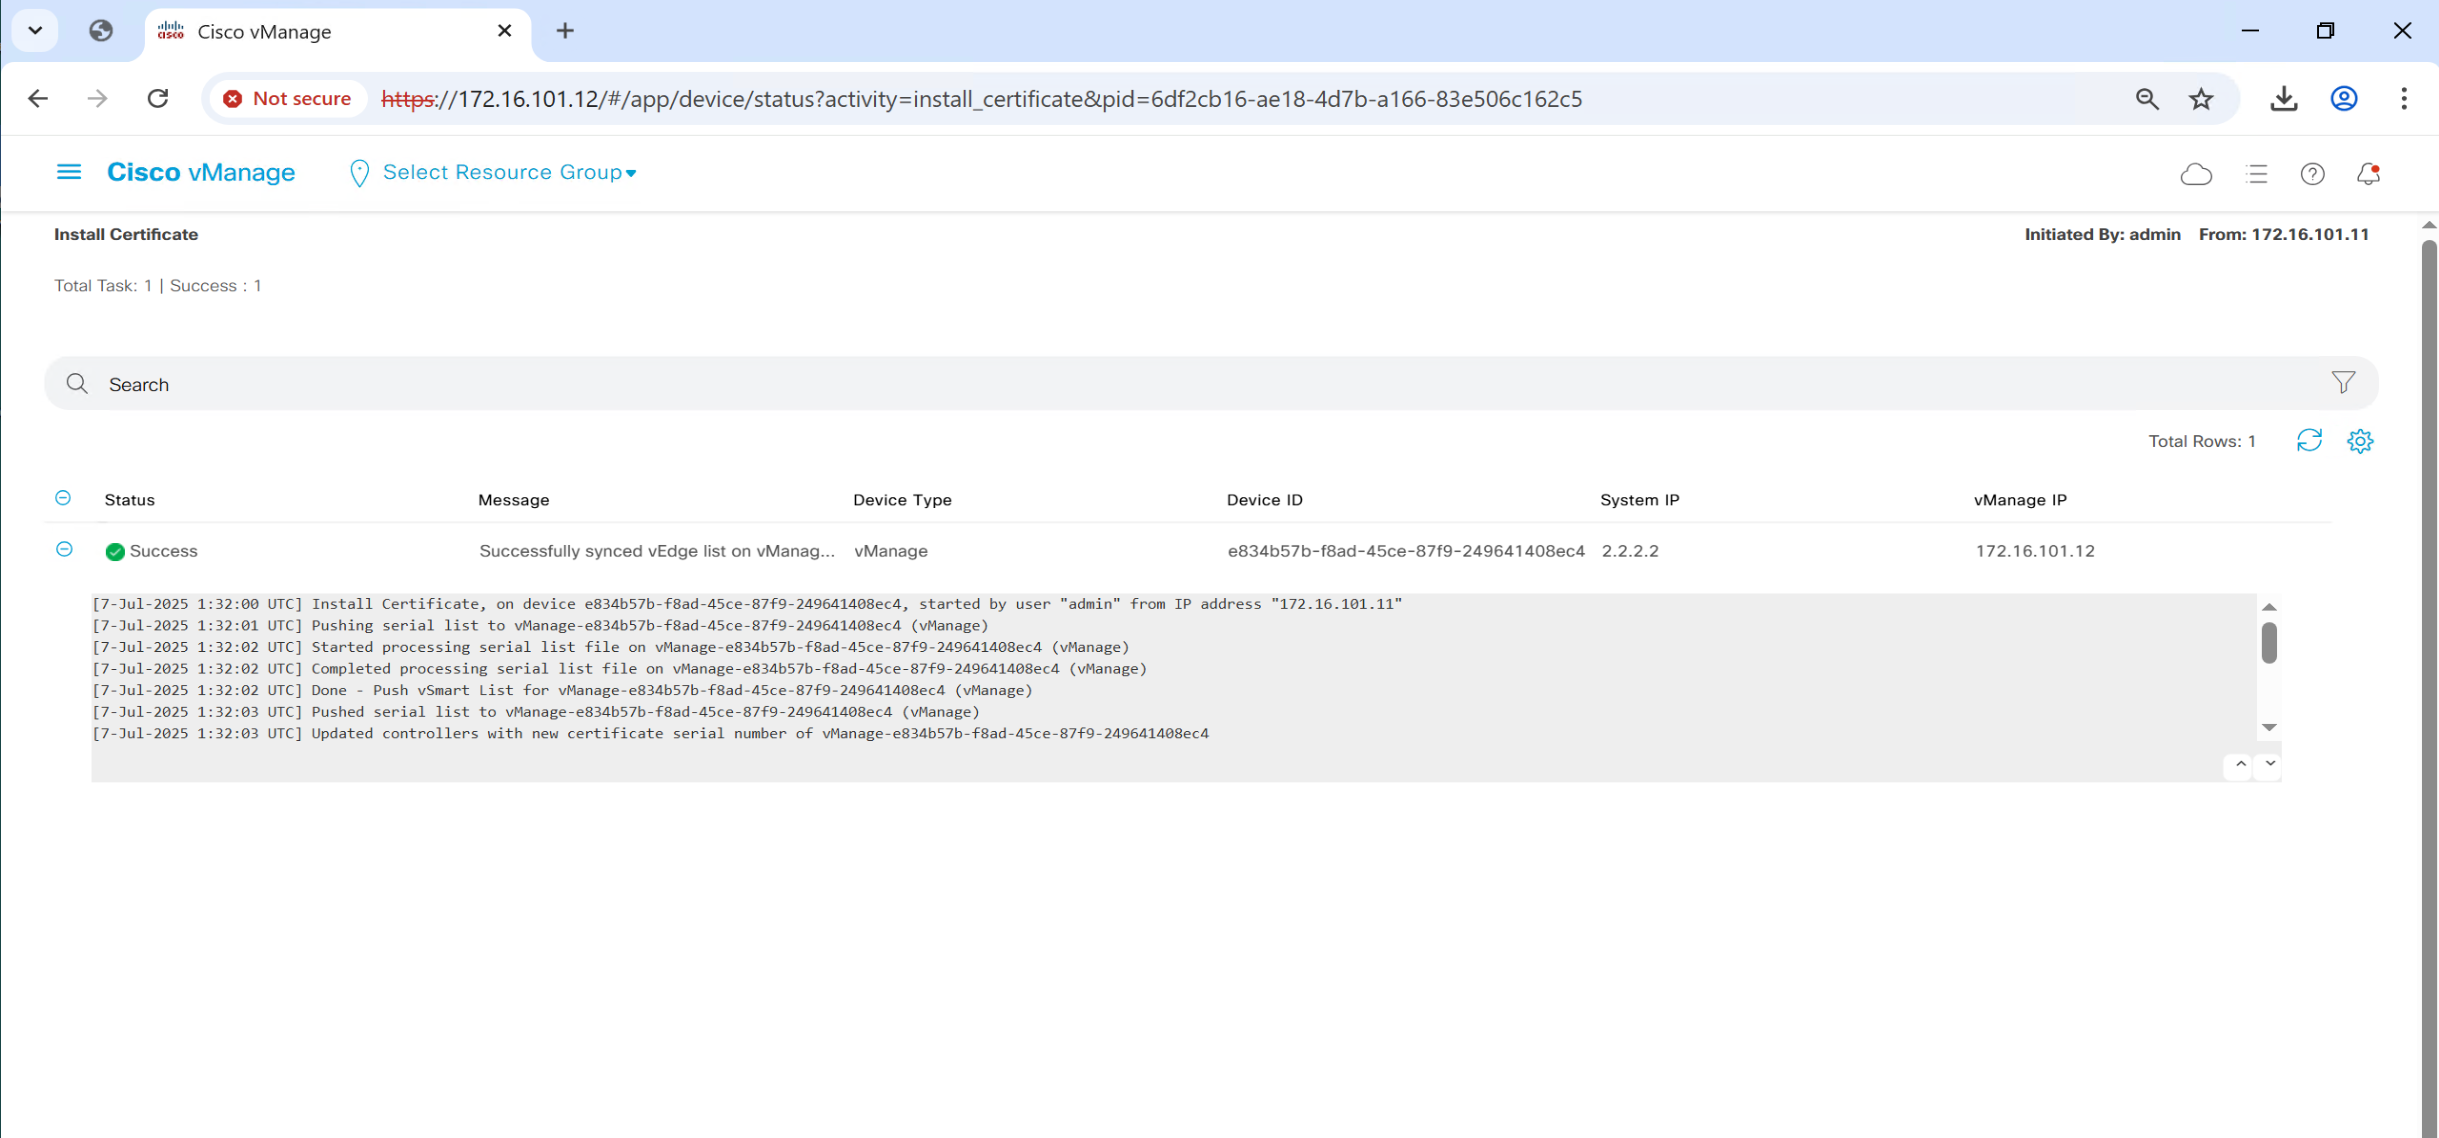
Task: Open the help question mark icon
Action: (2312, 174)
